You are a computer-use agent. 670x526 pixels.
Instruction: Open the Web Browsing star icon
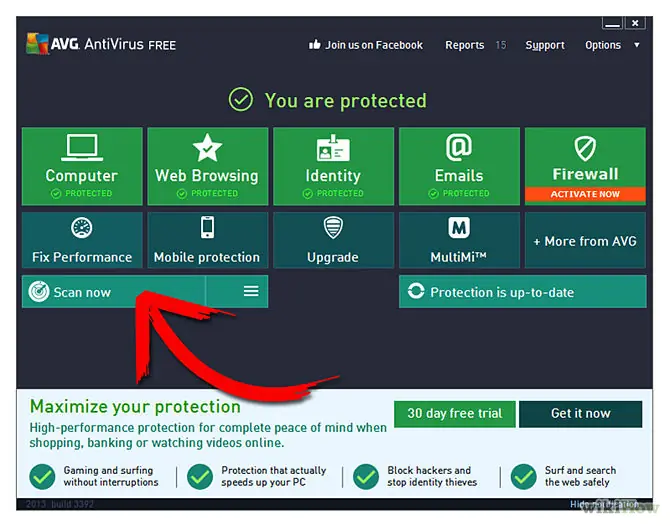[207, 148]
